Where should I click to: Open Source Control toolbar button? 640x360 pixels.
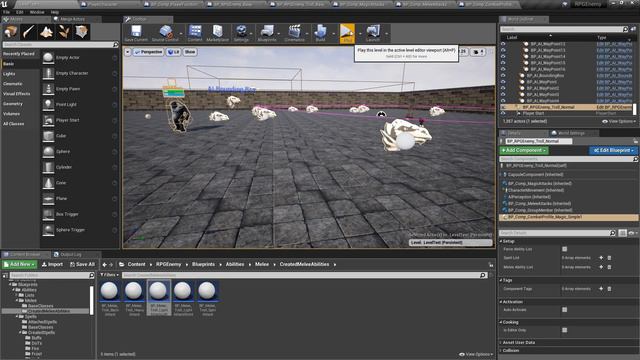165,33
